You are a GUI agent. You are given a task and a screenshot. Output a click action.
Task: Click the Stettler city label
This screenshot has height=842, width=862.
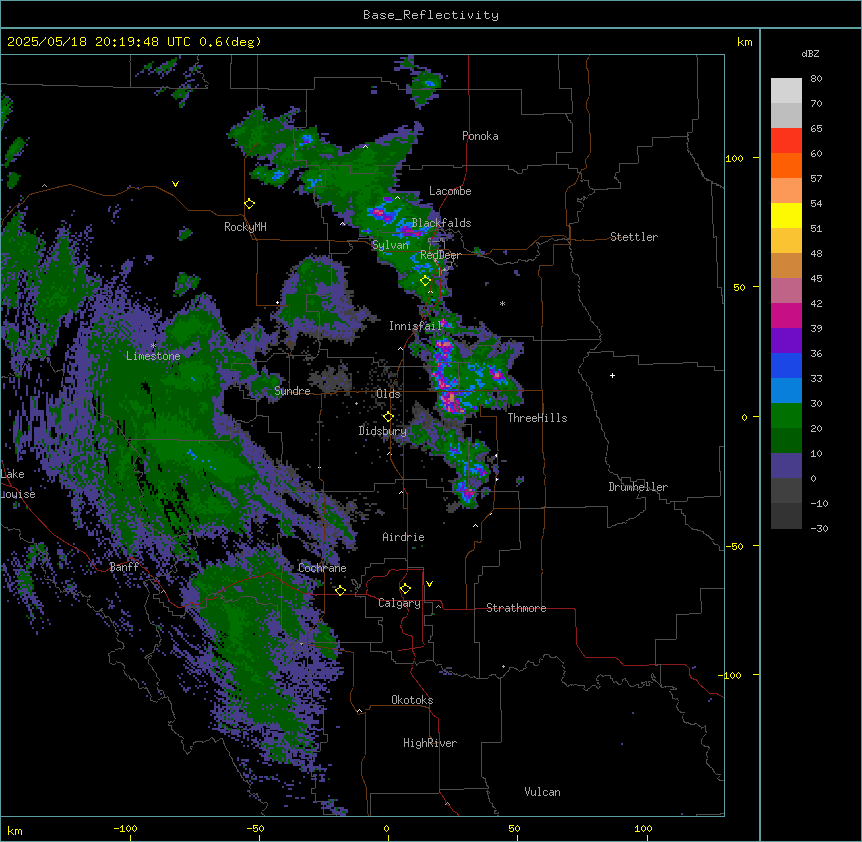[634, 237]
